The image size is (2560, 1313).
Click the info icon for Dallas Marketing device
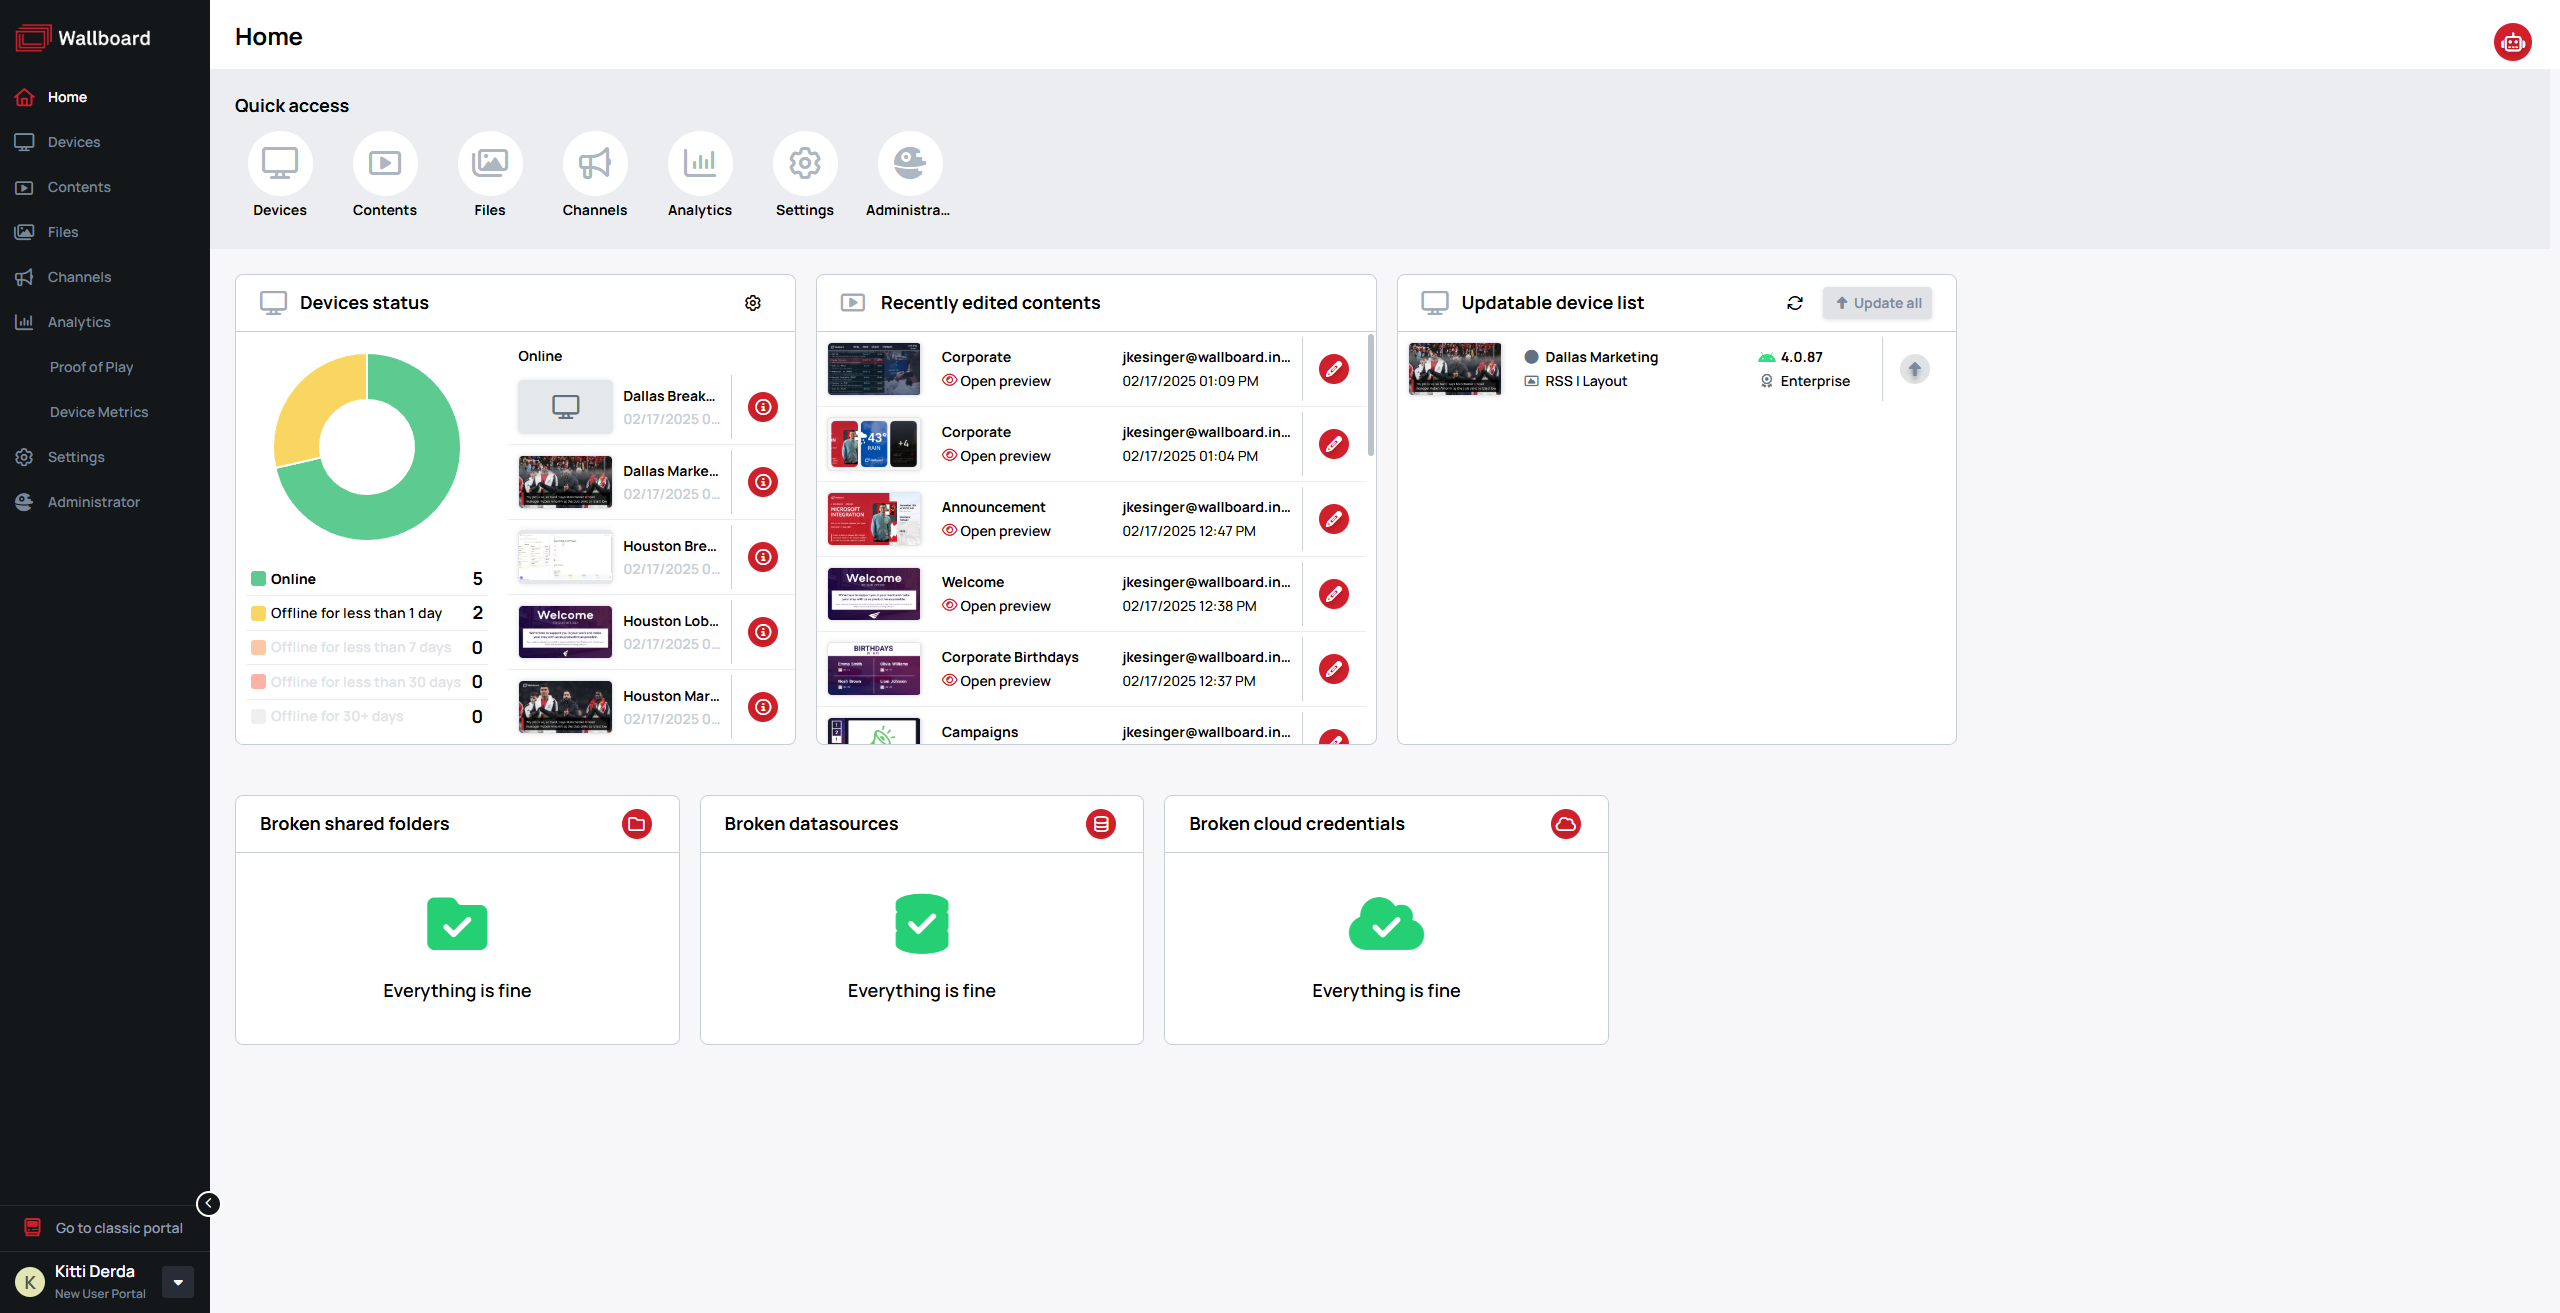(763, 482)
